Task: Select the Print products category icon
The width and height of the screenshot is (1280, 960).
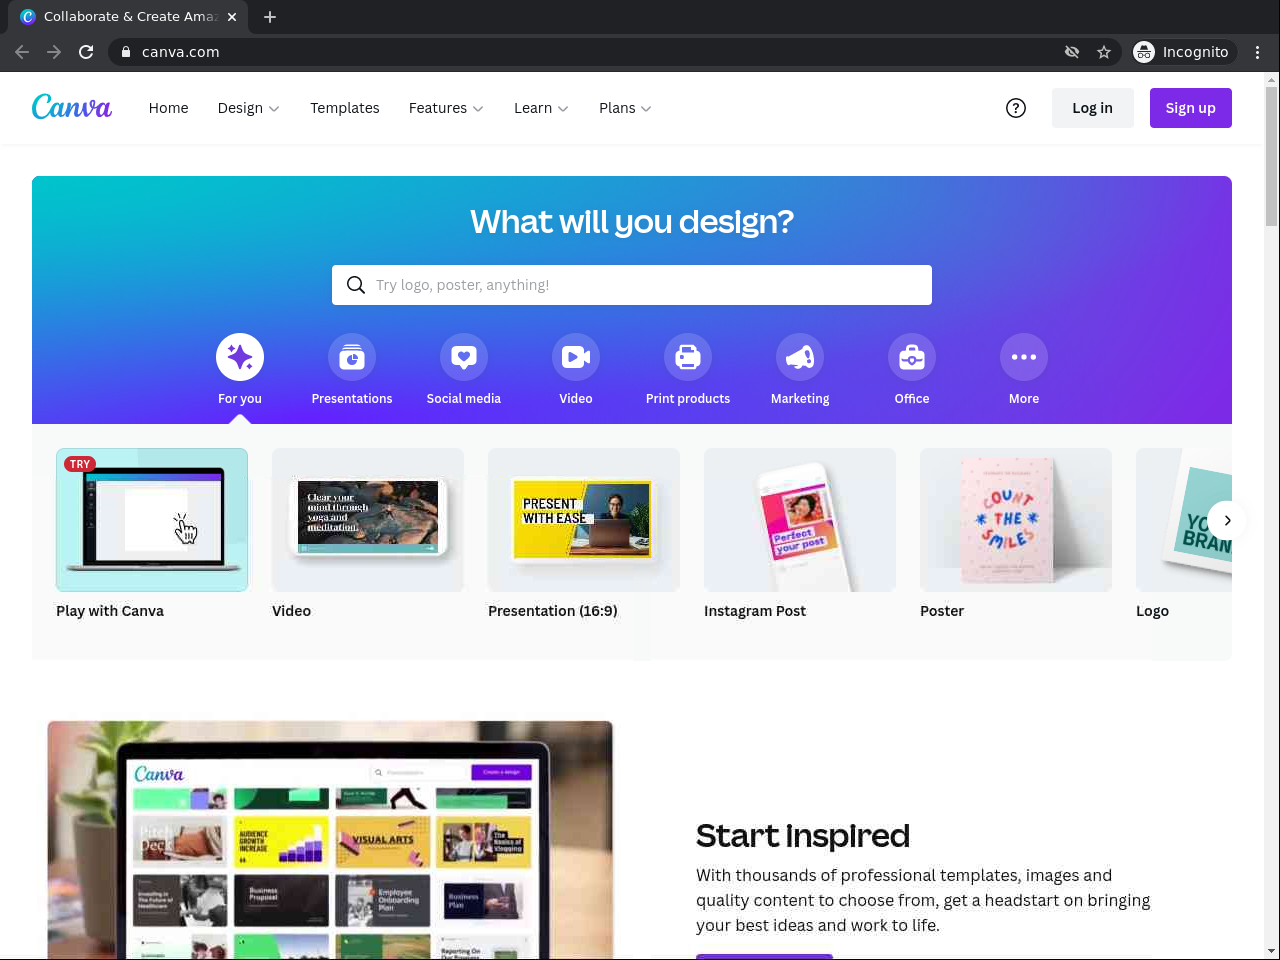Action: (x=688, y=357)
